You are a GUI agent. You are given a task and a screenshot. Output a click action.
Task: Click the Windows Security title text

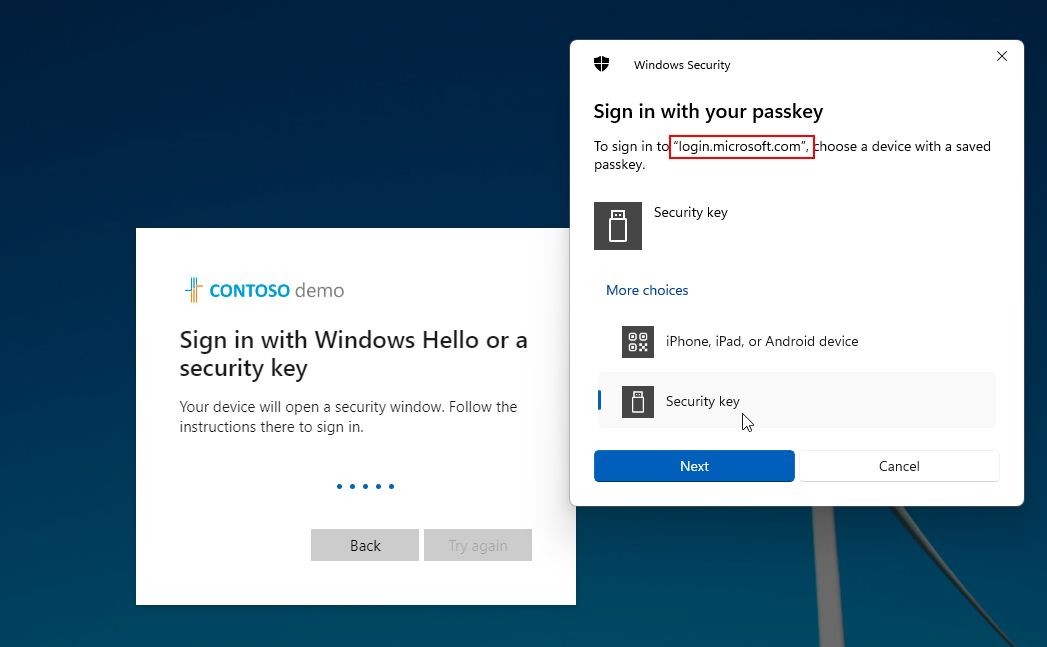tap(682, 65)
